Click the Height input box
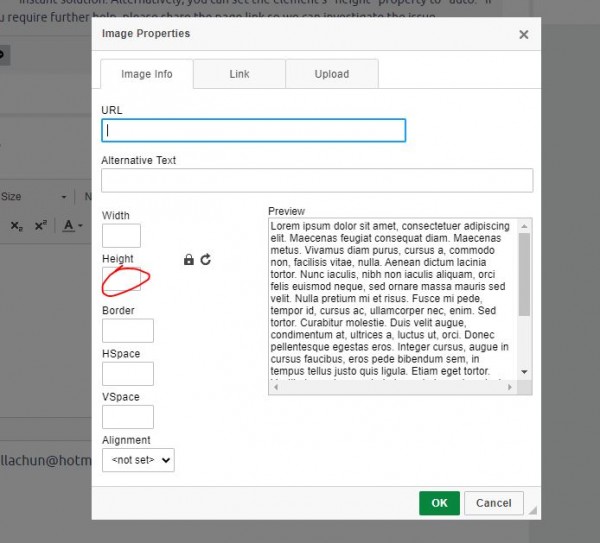This screenshot has width=600, height=543. (121, 280)
